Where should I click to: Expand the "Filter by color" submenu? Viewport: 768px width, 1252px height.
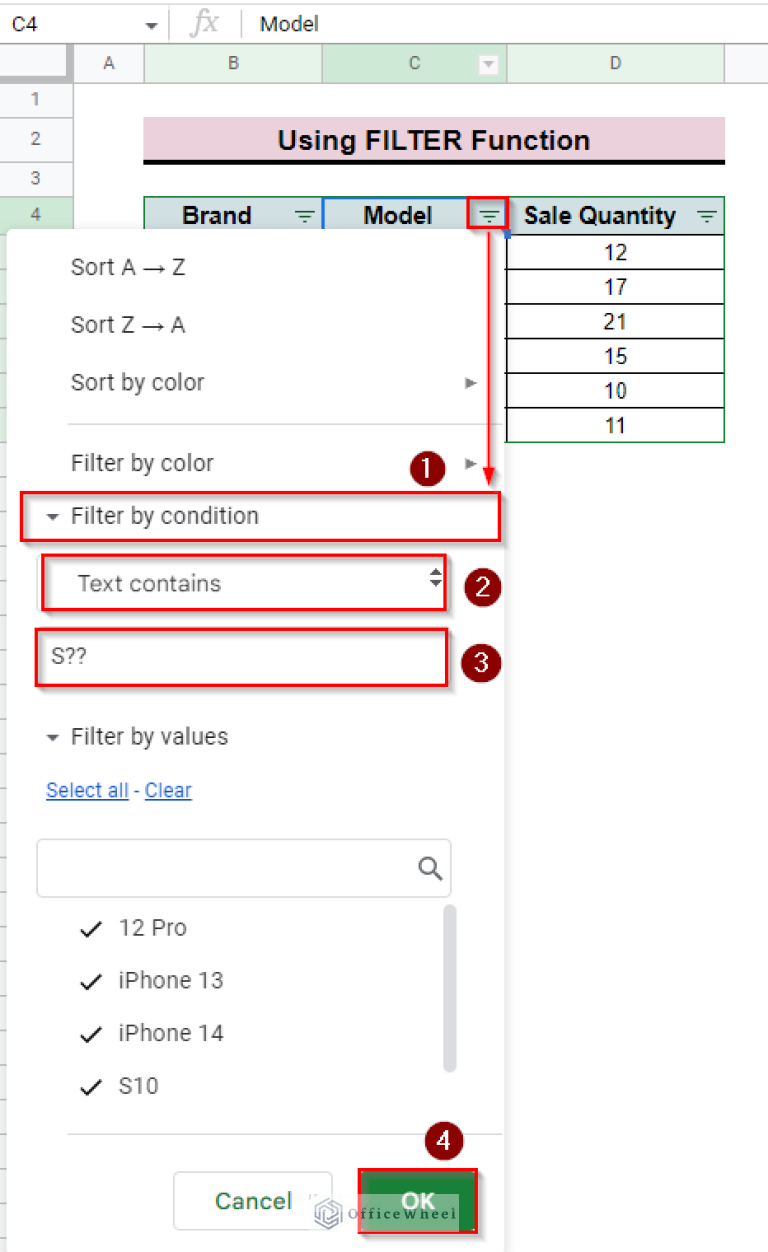click(468, 463)
